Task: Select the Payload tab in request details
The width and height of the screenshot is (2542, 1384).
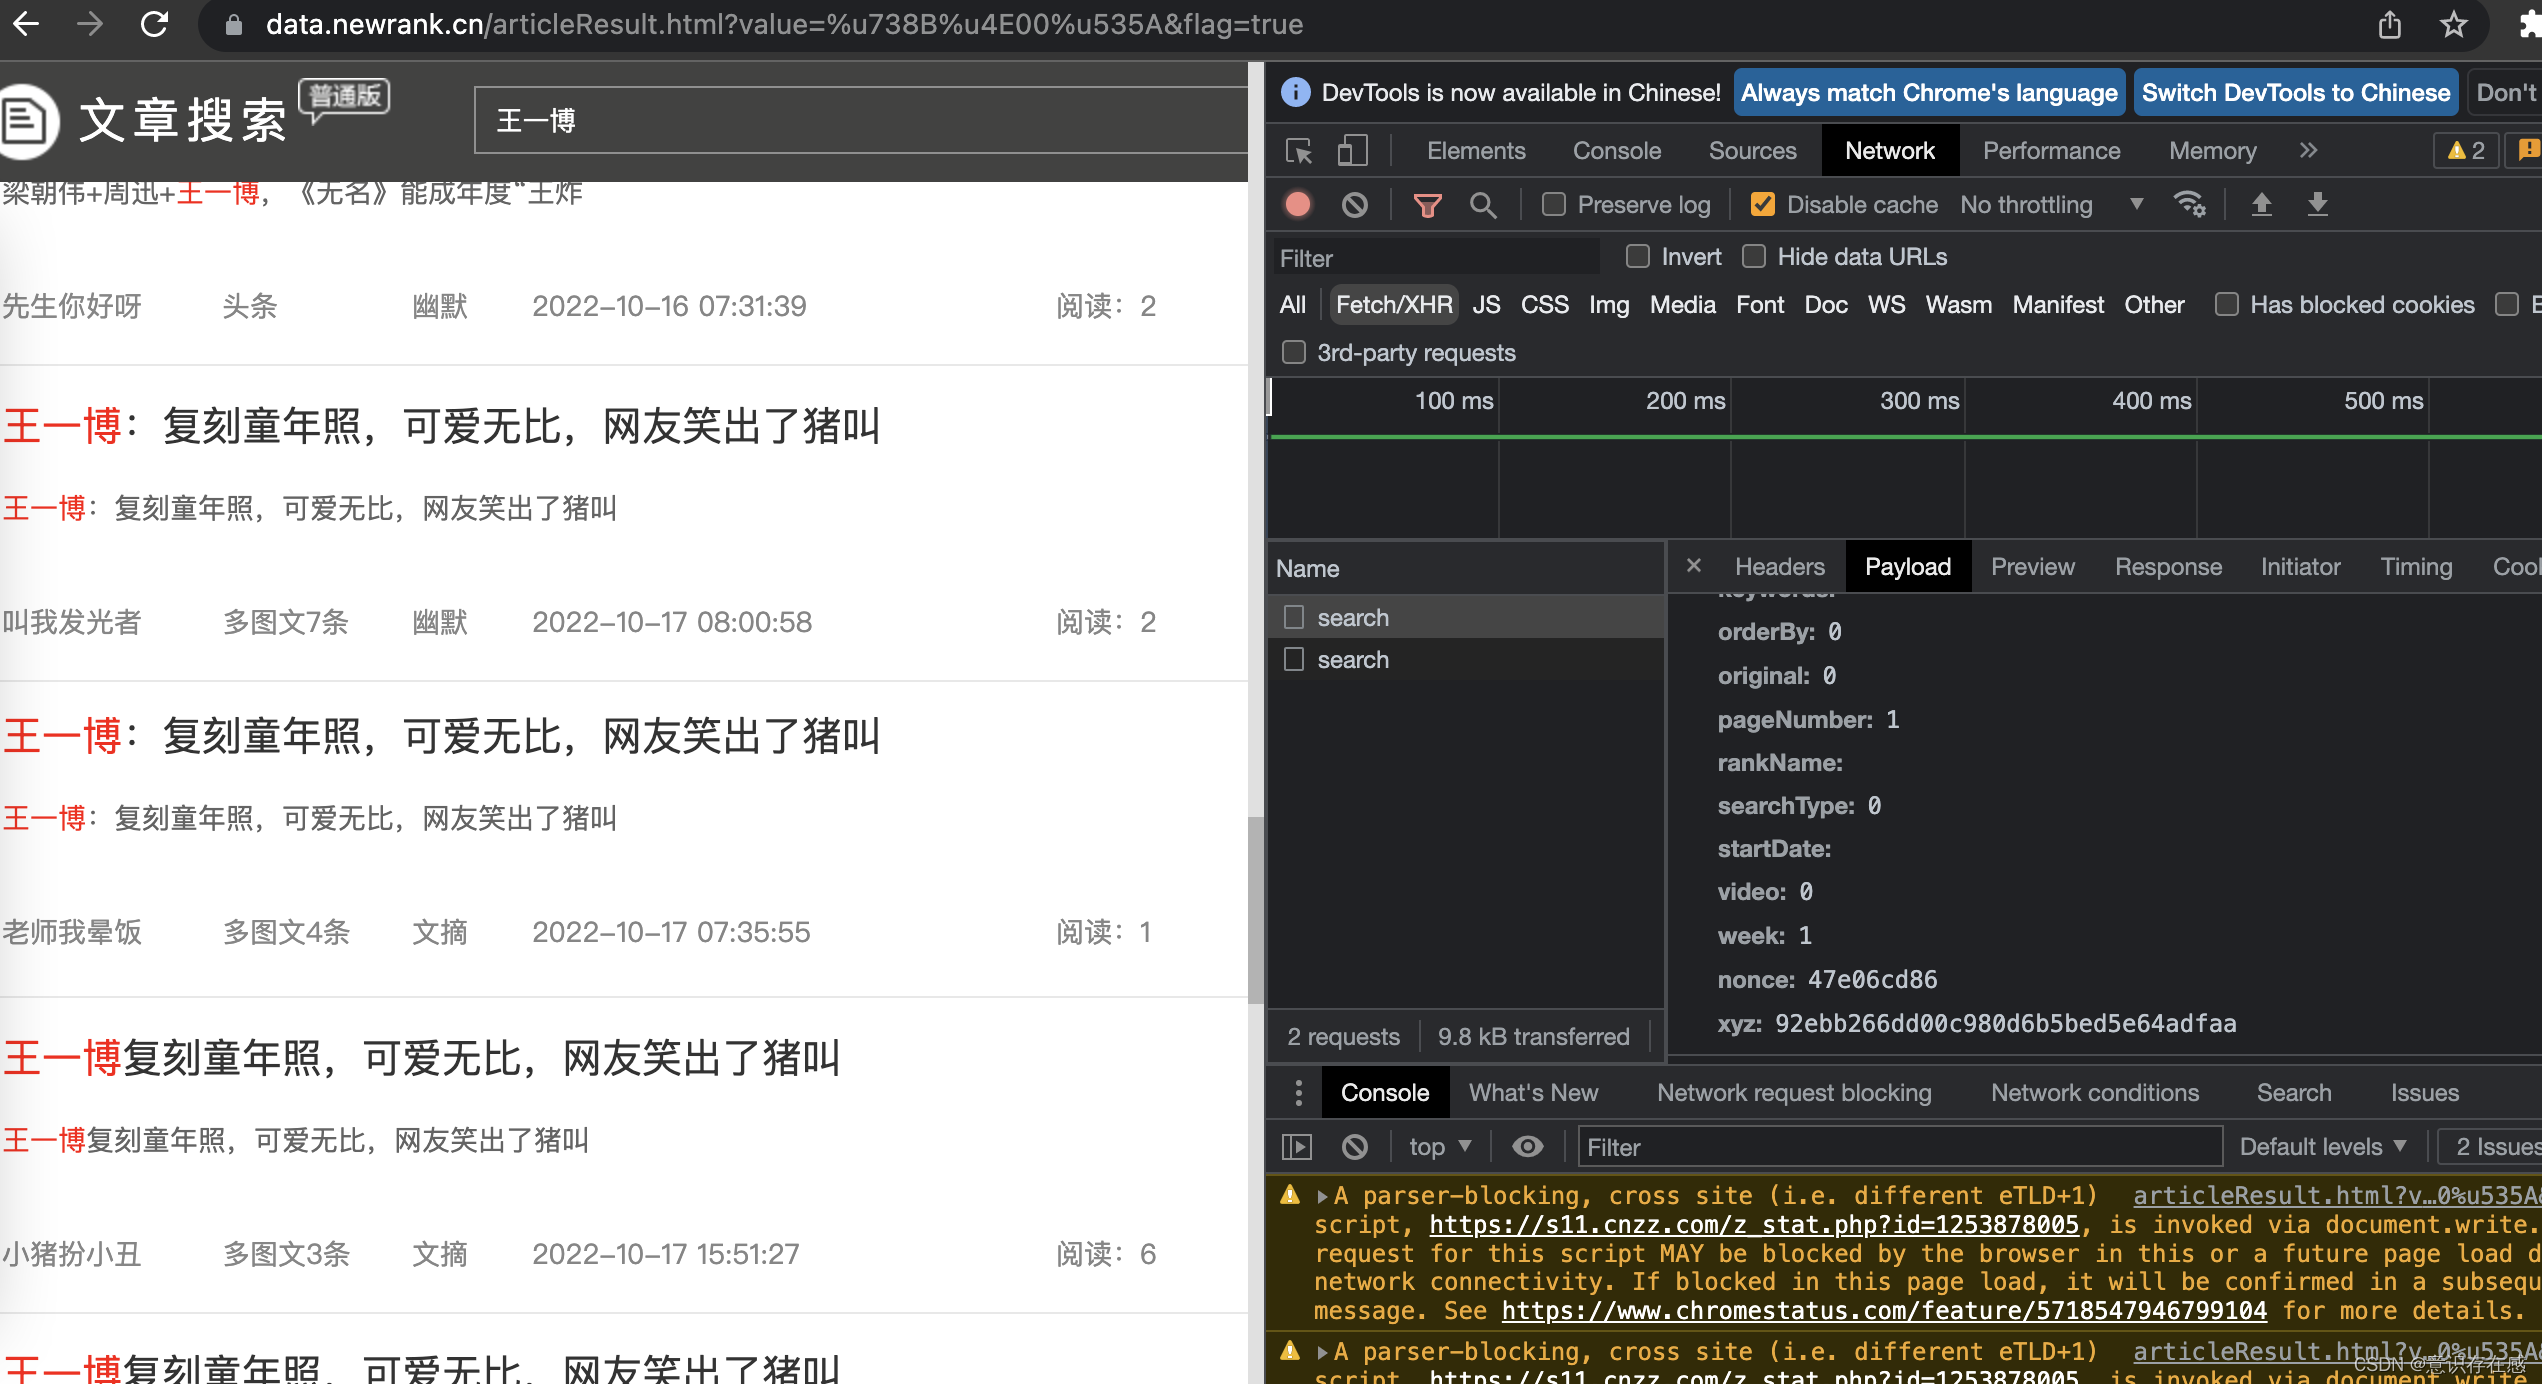Action: click(1906, 566)
